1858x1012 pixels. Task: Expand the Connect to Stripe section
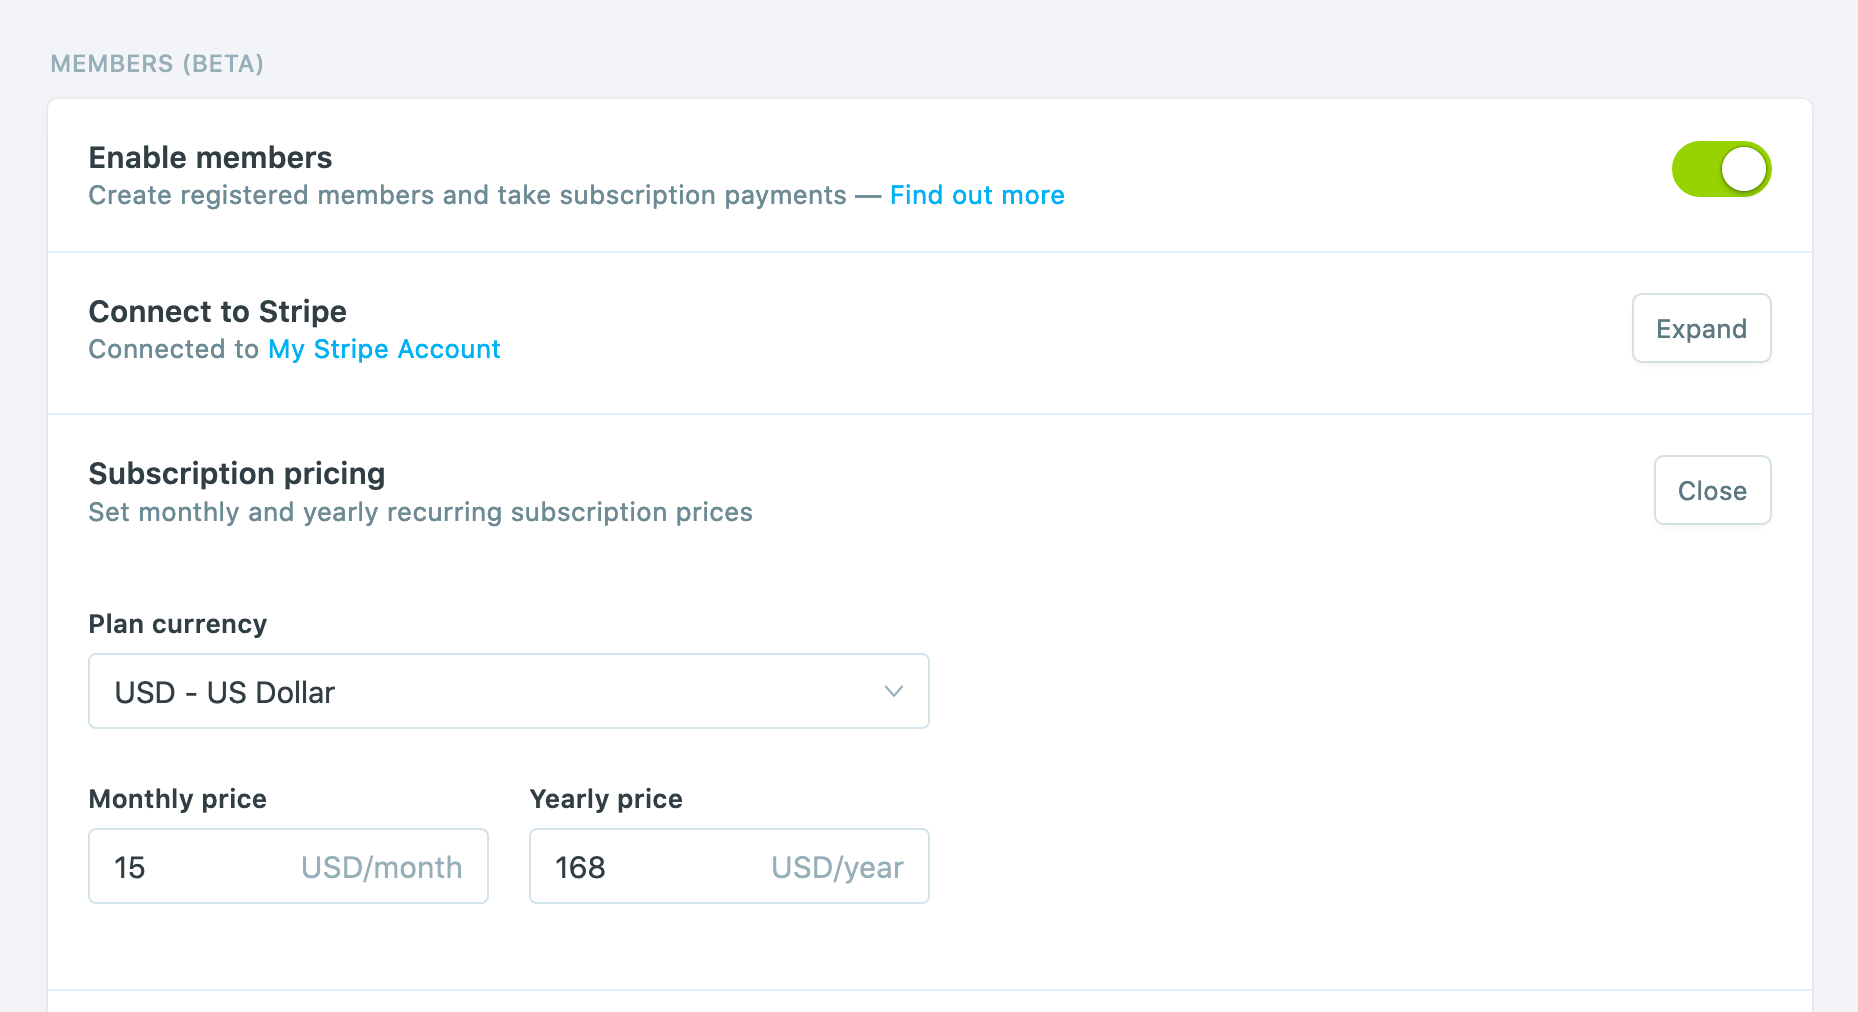click(1701, 328)
